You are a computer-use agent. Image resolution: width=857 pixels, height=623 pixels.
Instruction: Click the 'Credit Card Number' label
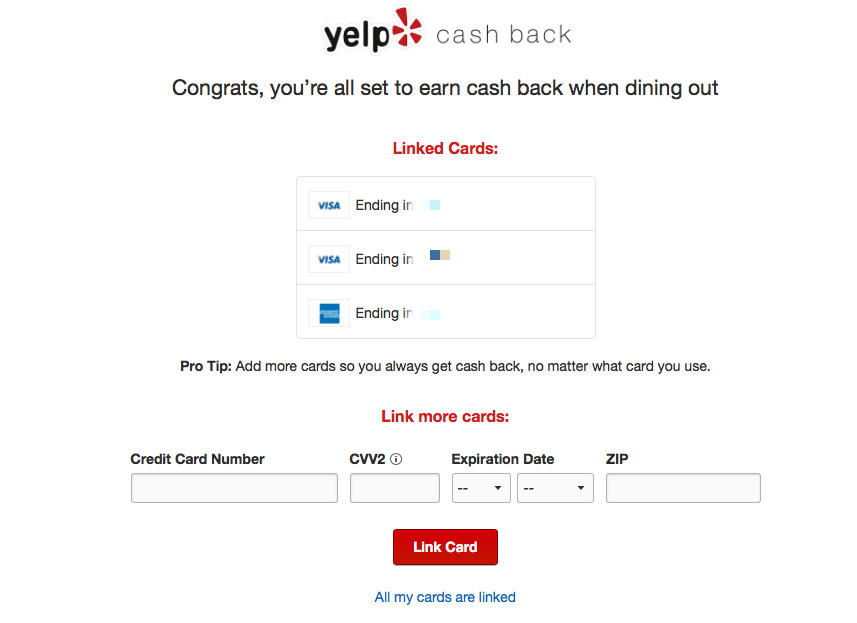coord(198,459)
